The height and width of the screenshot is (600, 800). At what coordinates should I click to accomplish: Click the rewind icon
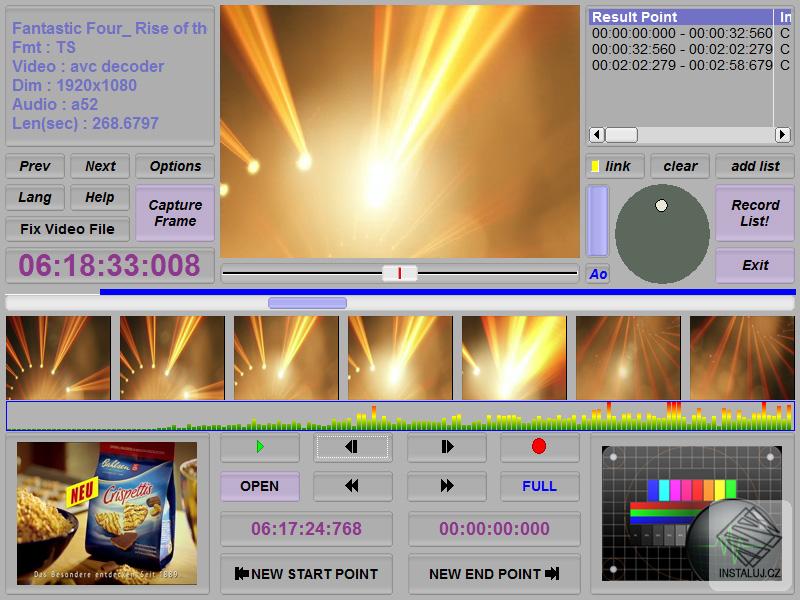[351, 487]
